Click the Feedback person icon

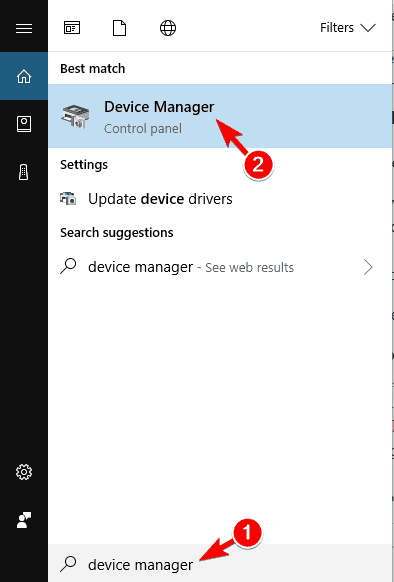(x=24, y=520)
